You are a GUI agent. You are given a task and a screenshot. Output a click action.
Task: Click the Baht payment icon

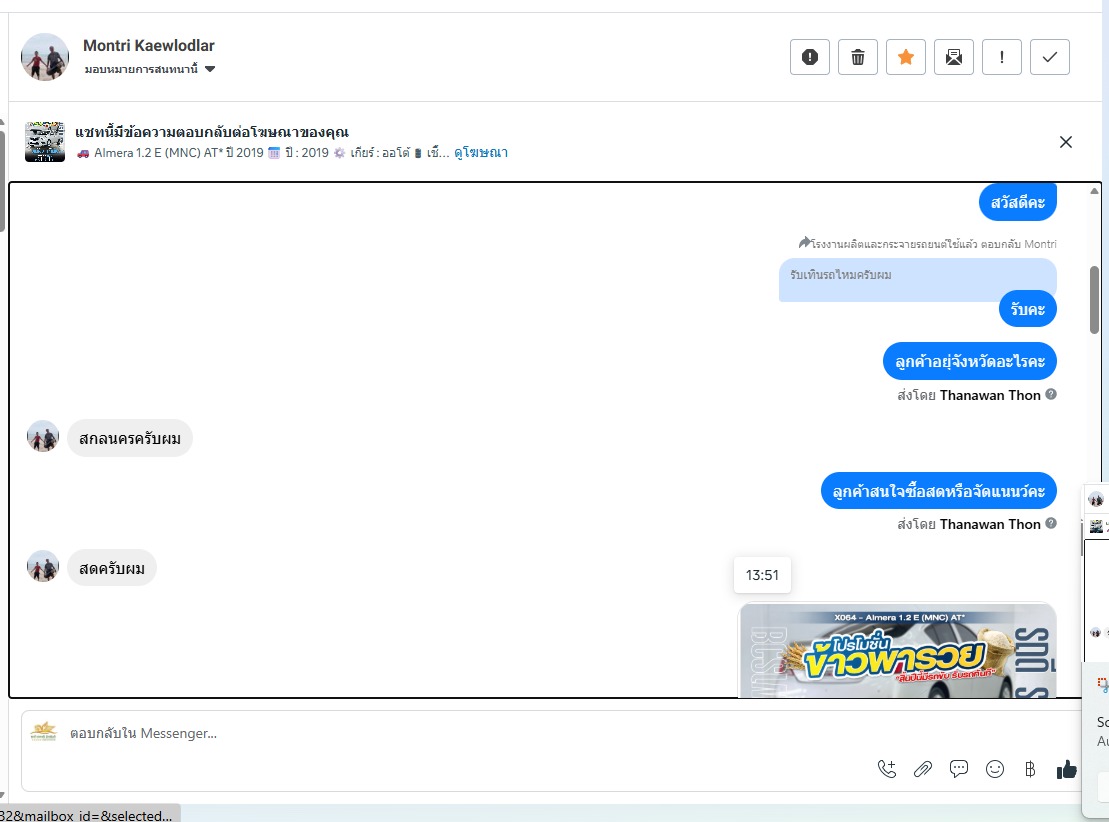(x=1030, y=769)
